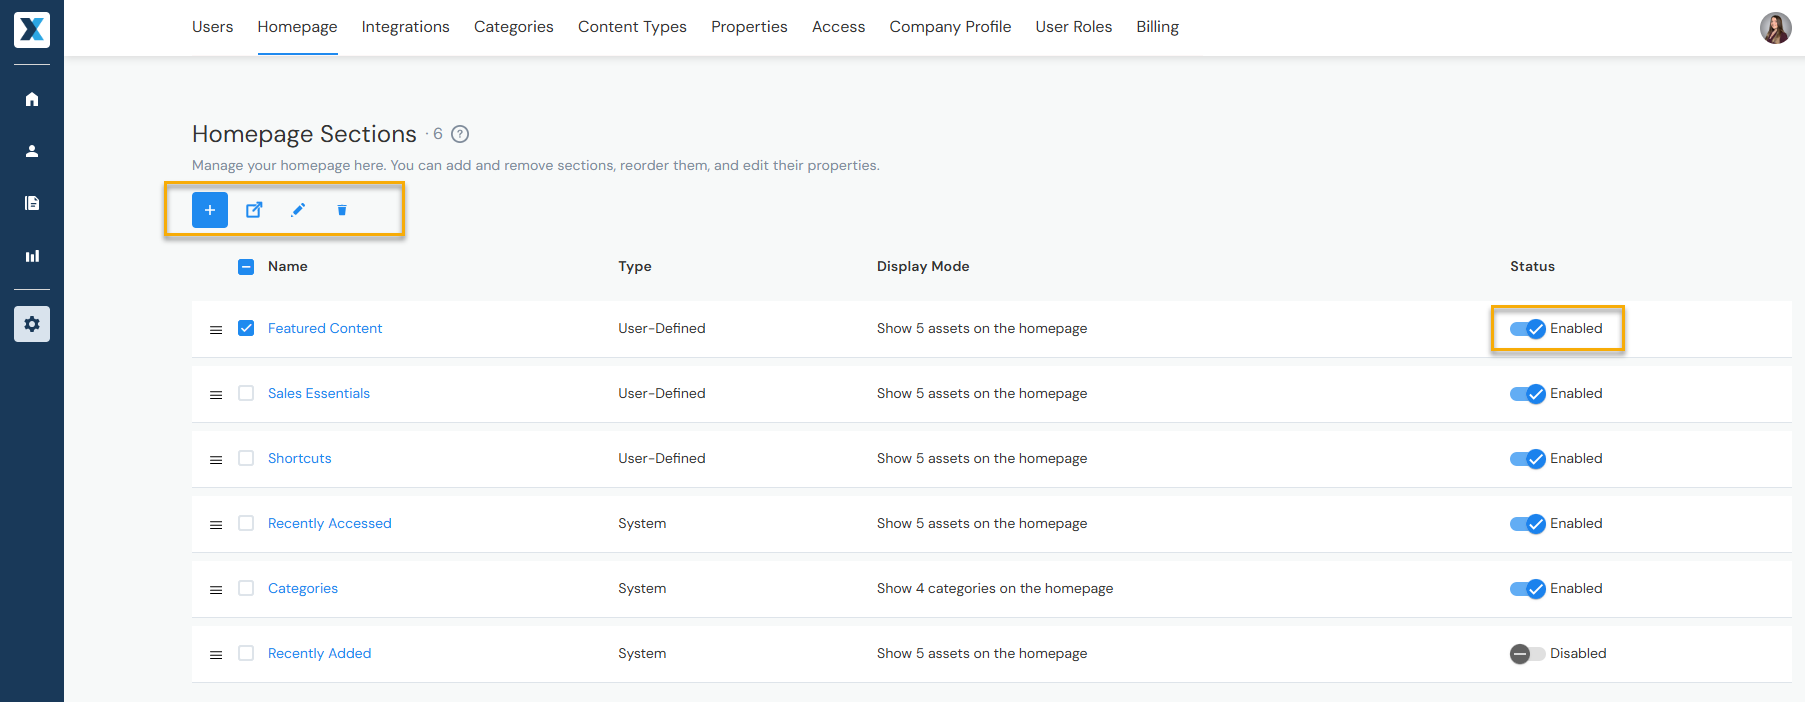Viewport: 1805px width, 702px height.
Task: Click the help question mark icon
Action: pos(460,134)
